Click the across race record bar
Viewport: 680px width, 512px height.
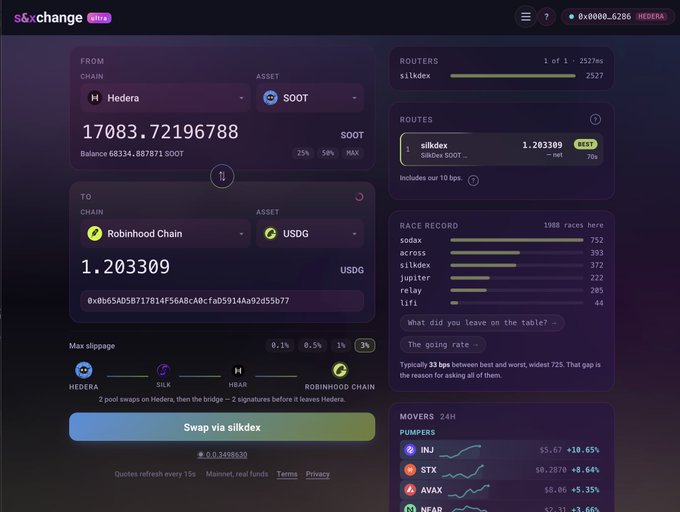(x=517, y=253)
